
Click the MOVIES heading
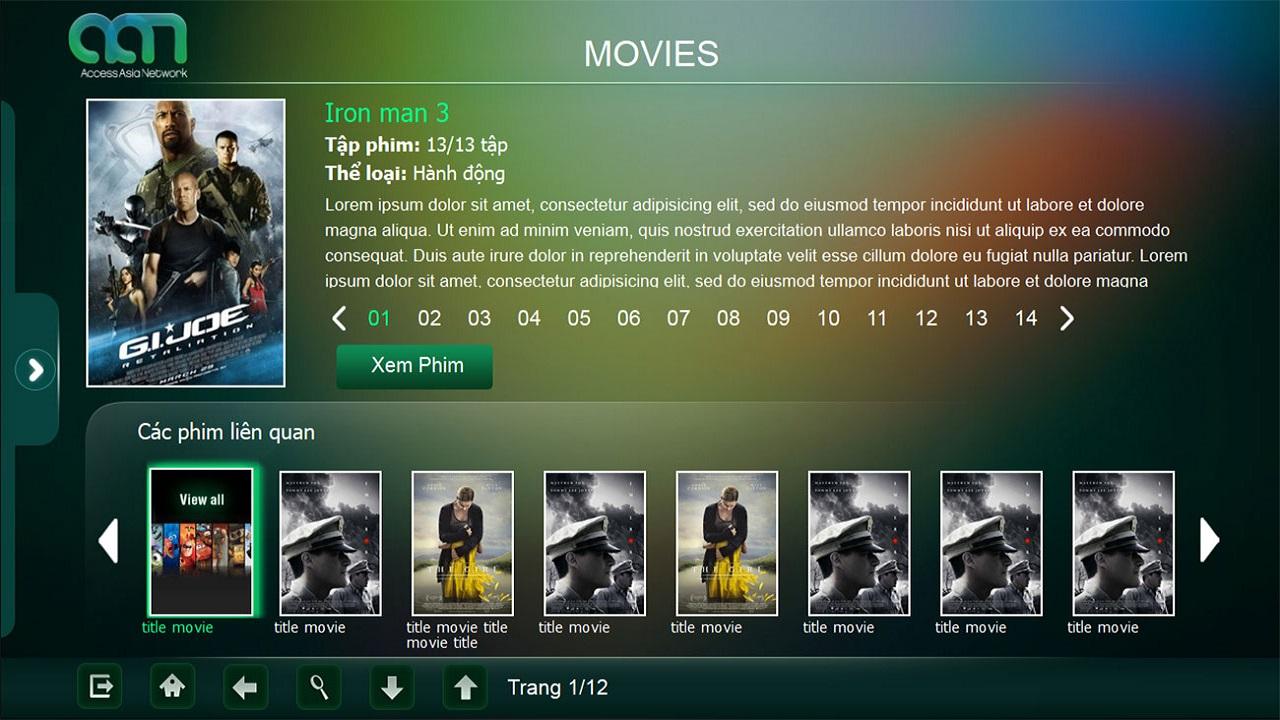point(652,53)
